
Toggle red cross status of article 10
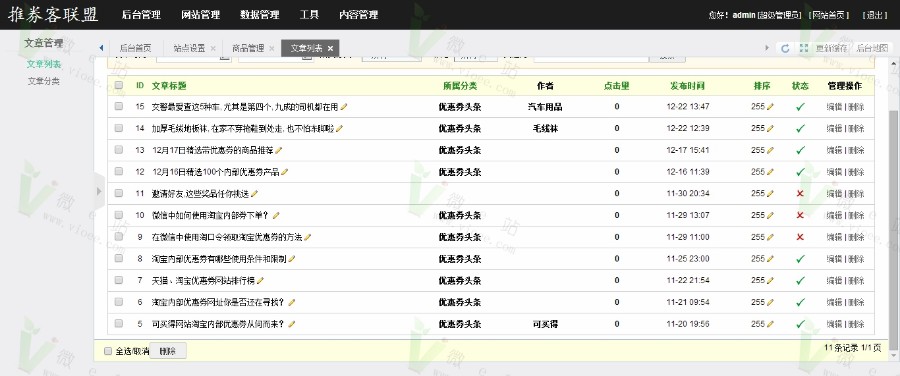800,215
